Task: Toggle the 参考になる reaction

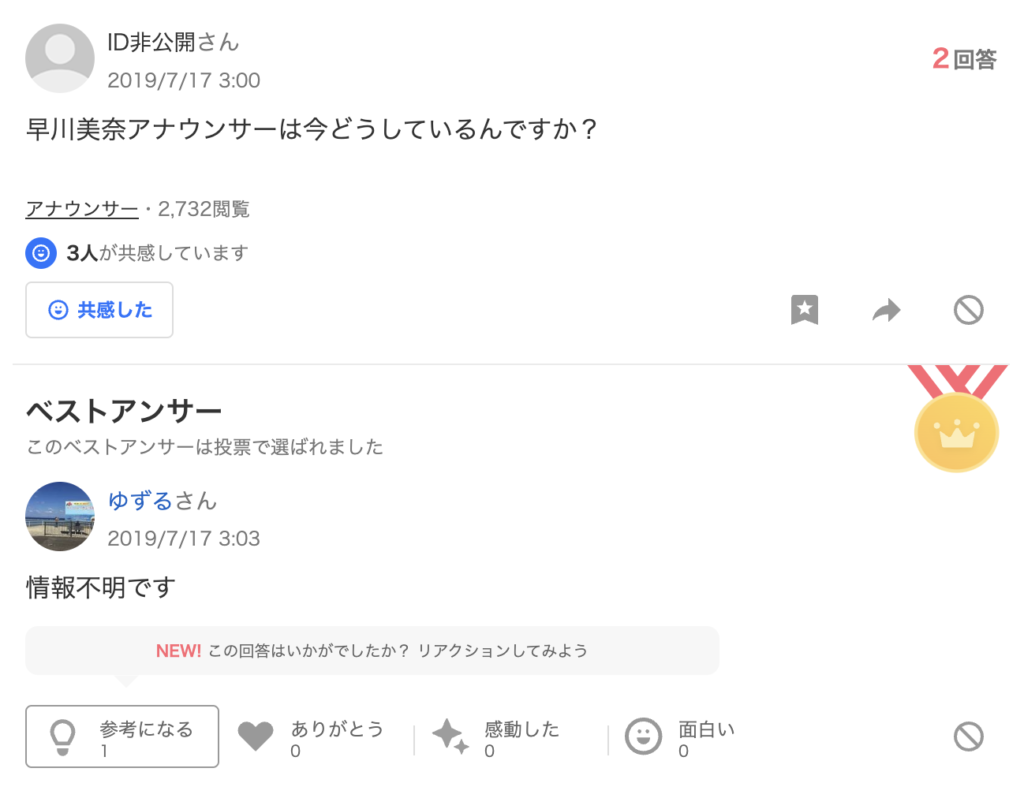Action: (122, 736)
